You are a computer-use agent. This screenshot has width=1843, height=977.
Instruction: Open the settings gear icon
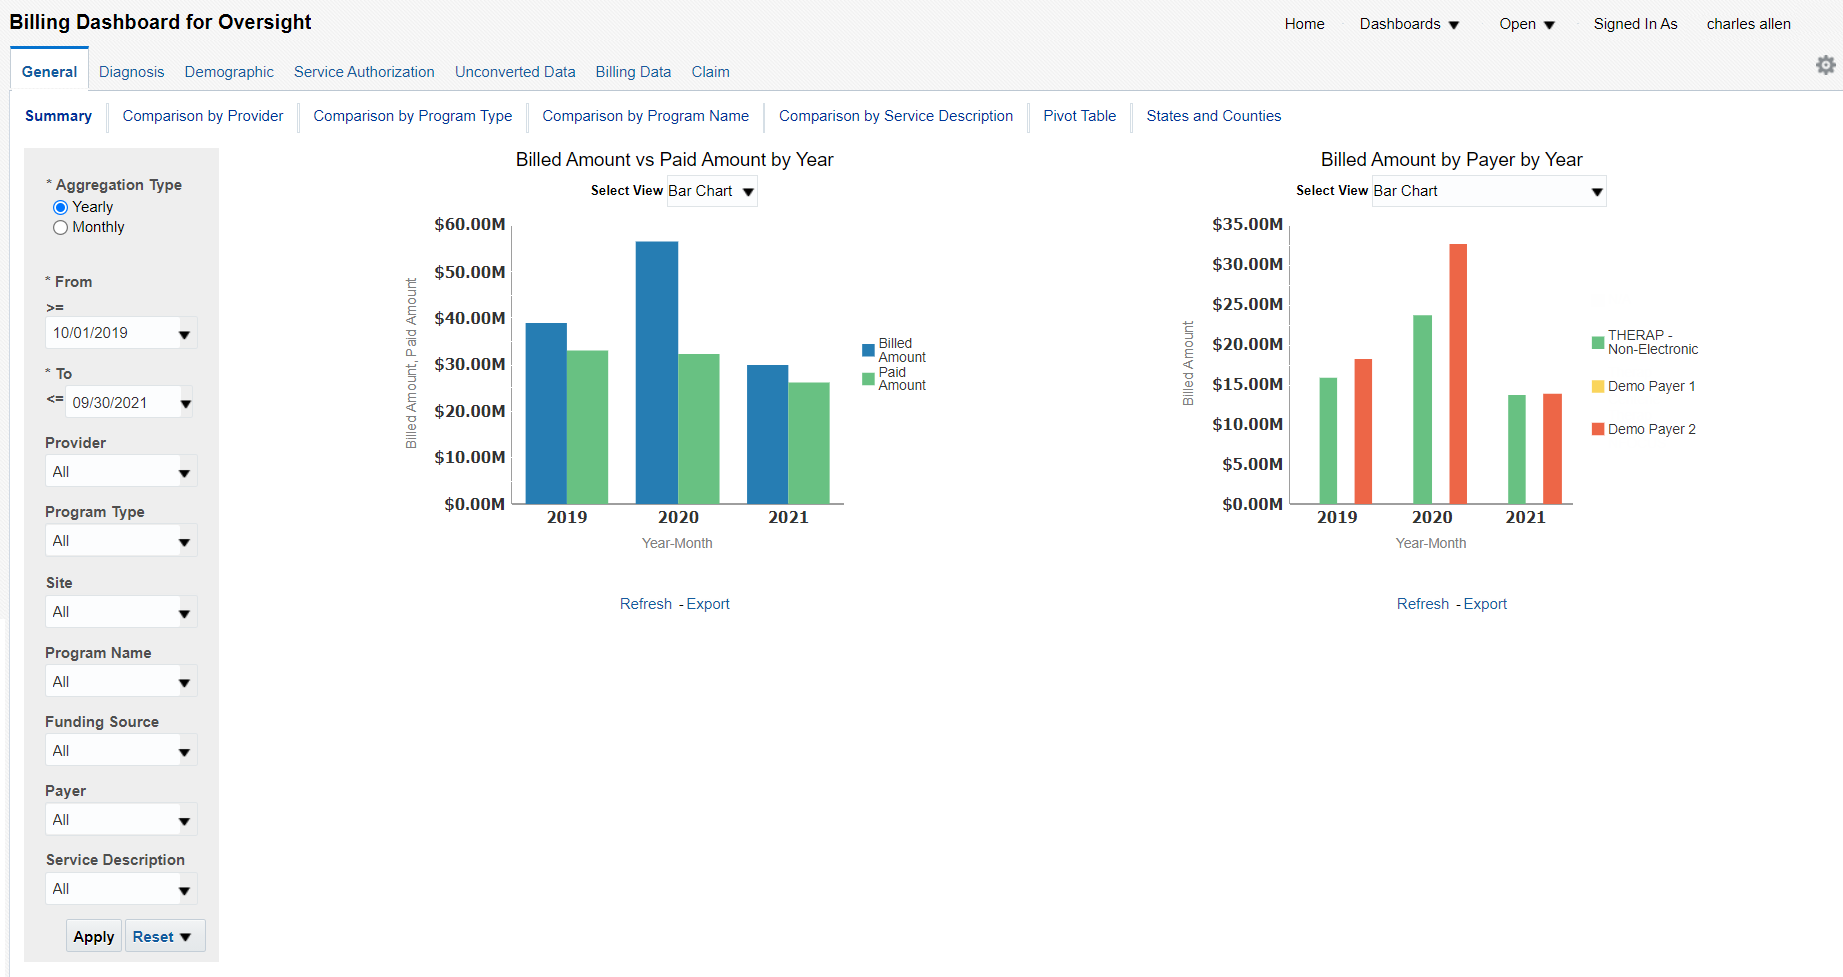[1824, 64]
